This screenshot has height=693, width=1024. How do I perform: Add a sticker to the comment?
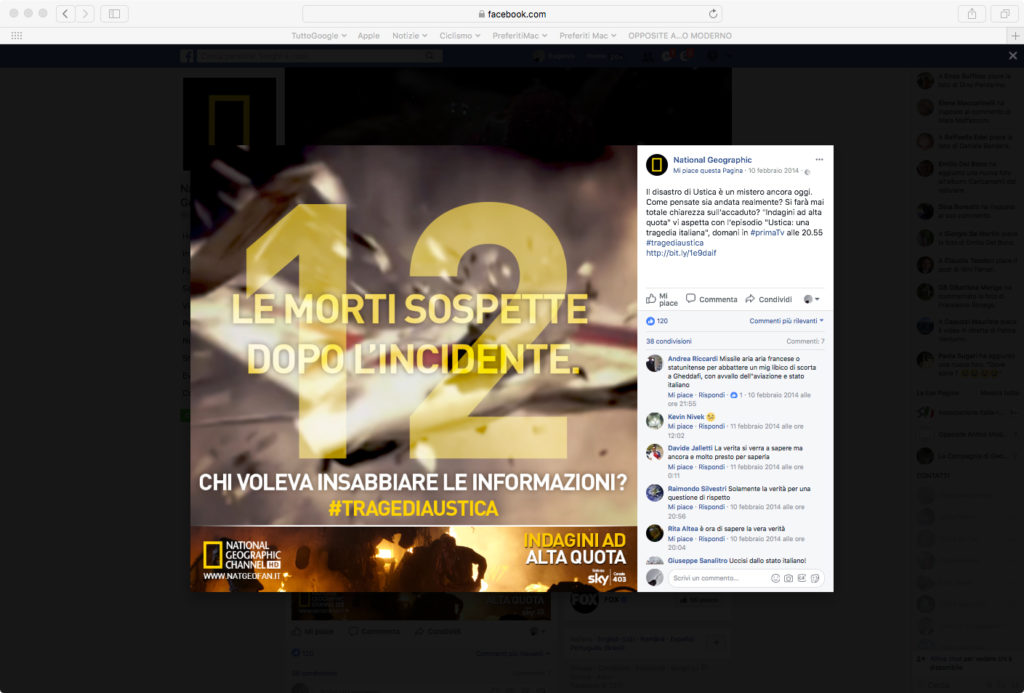click(x=815, y=578)
